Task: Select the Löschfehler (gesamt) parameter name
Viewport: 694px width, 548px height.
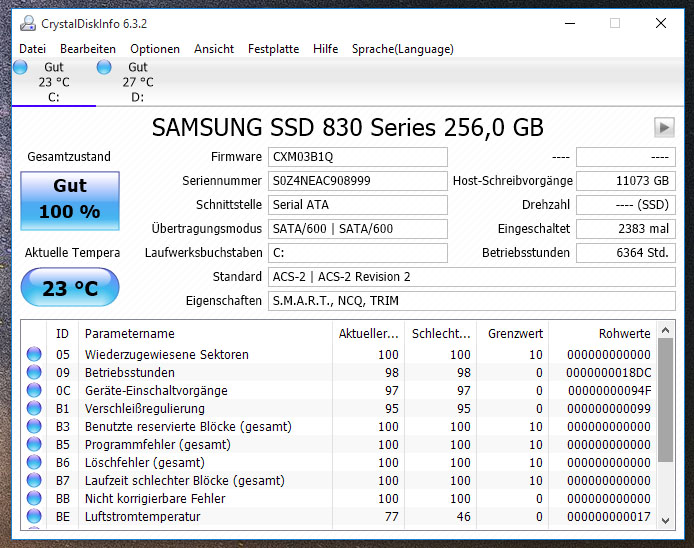Action: click(x=145, y=462)
